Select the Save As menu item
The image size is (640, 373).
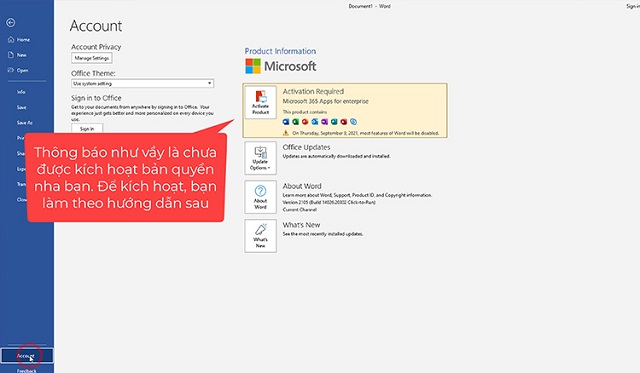(24, 122)
